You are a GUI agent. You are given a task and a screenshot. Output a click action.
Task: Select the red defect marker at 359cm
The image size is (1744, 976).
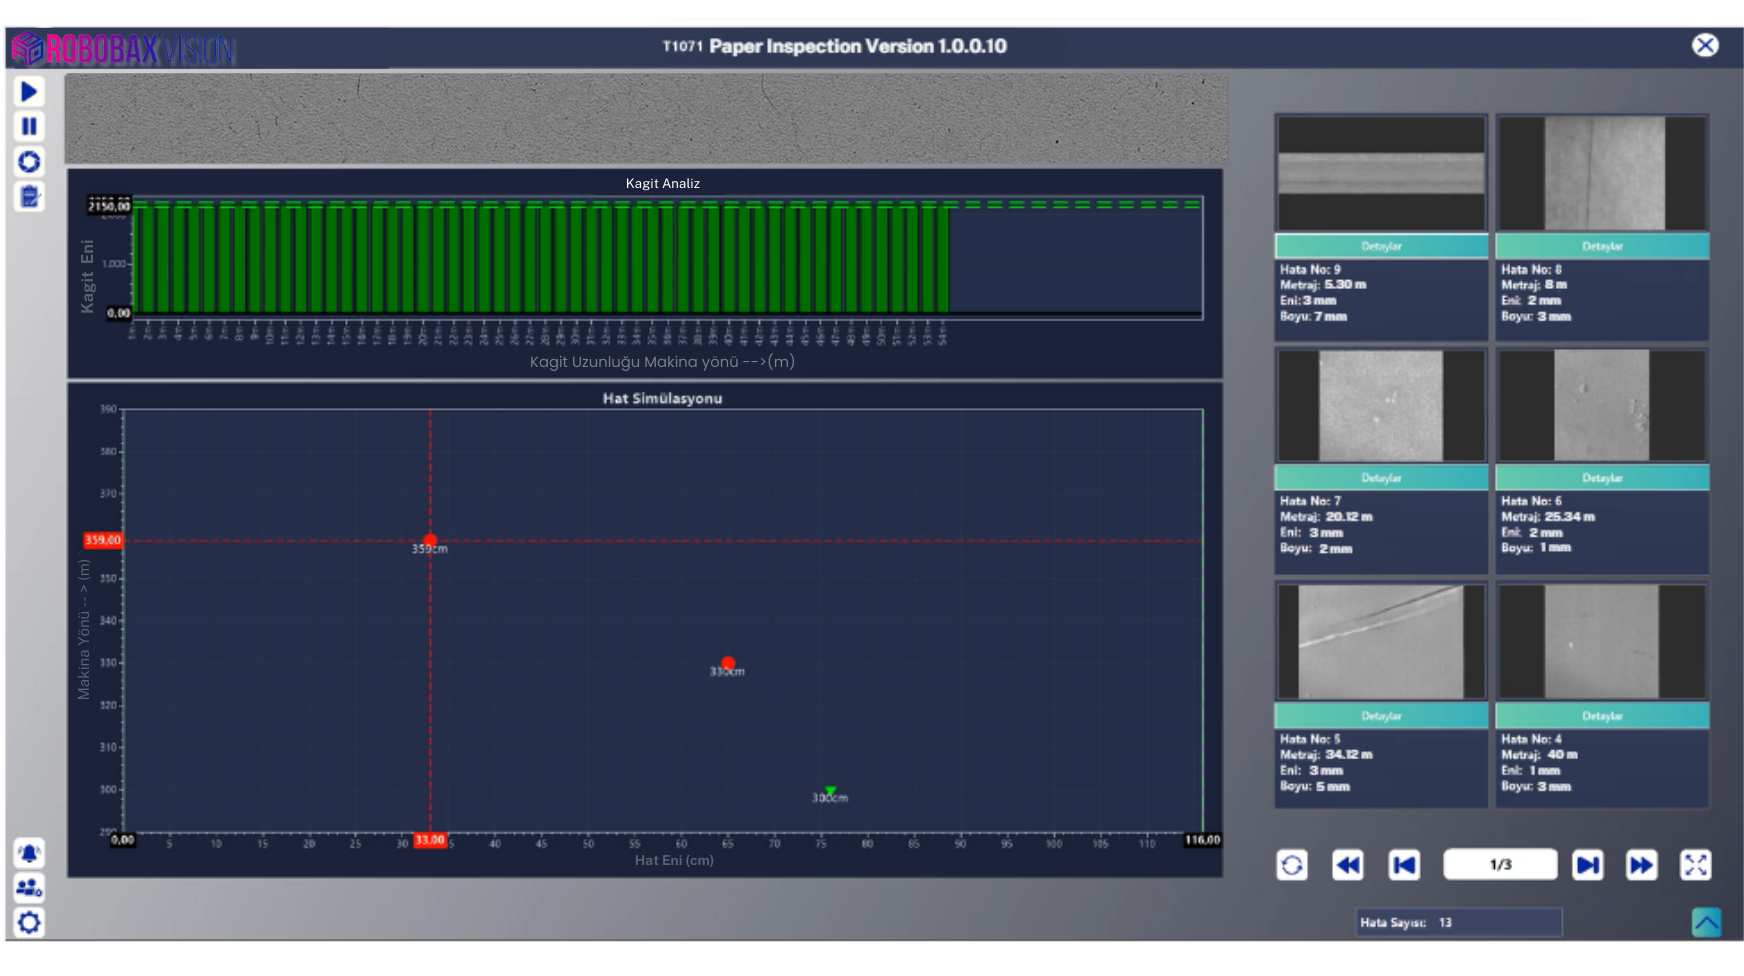coord(430,540)
